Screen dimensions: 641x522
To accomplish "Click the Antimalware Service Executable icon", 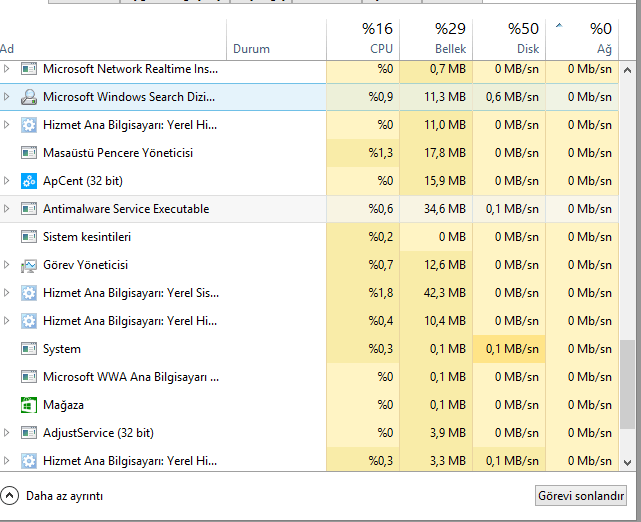I will (x=29, y=209).
